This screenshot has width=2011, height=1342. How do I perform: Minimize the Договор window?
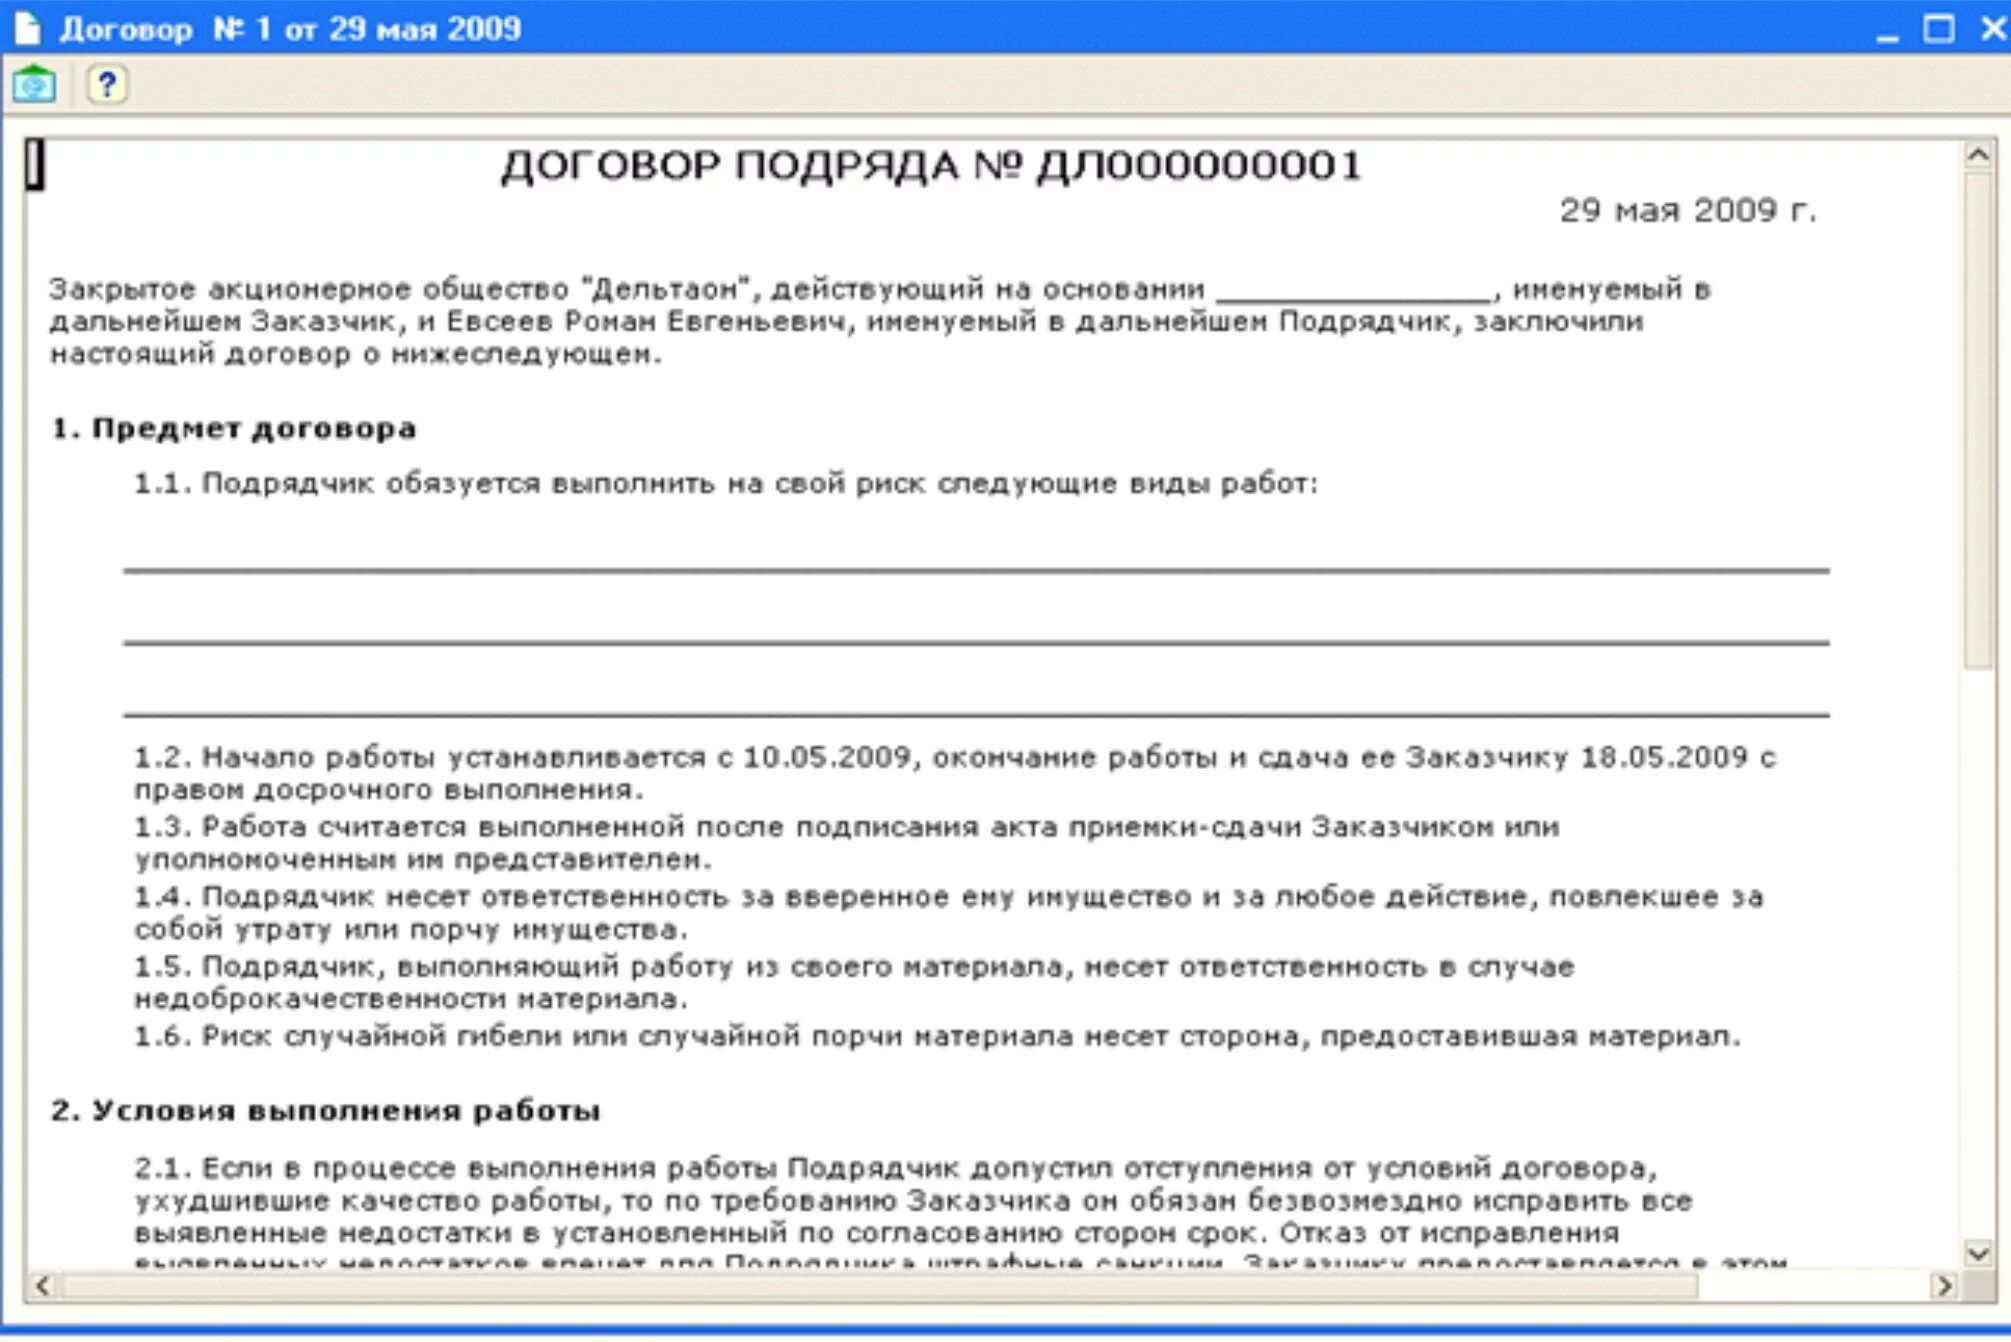tap(1886, 30)
